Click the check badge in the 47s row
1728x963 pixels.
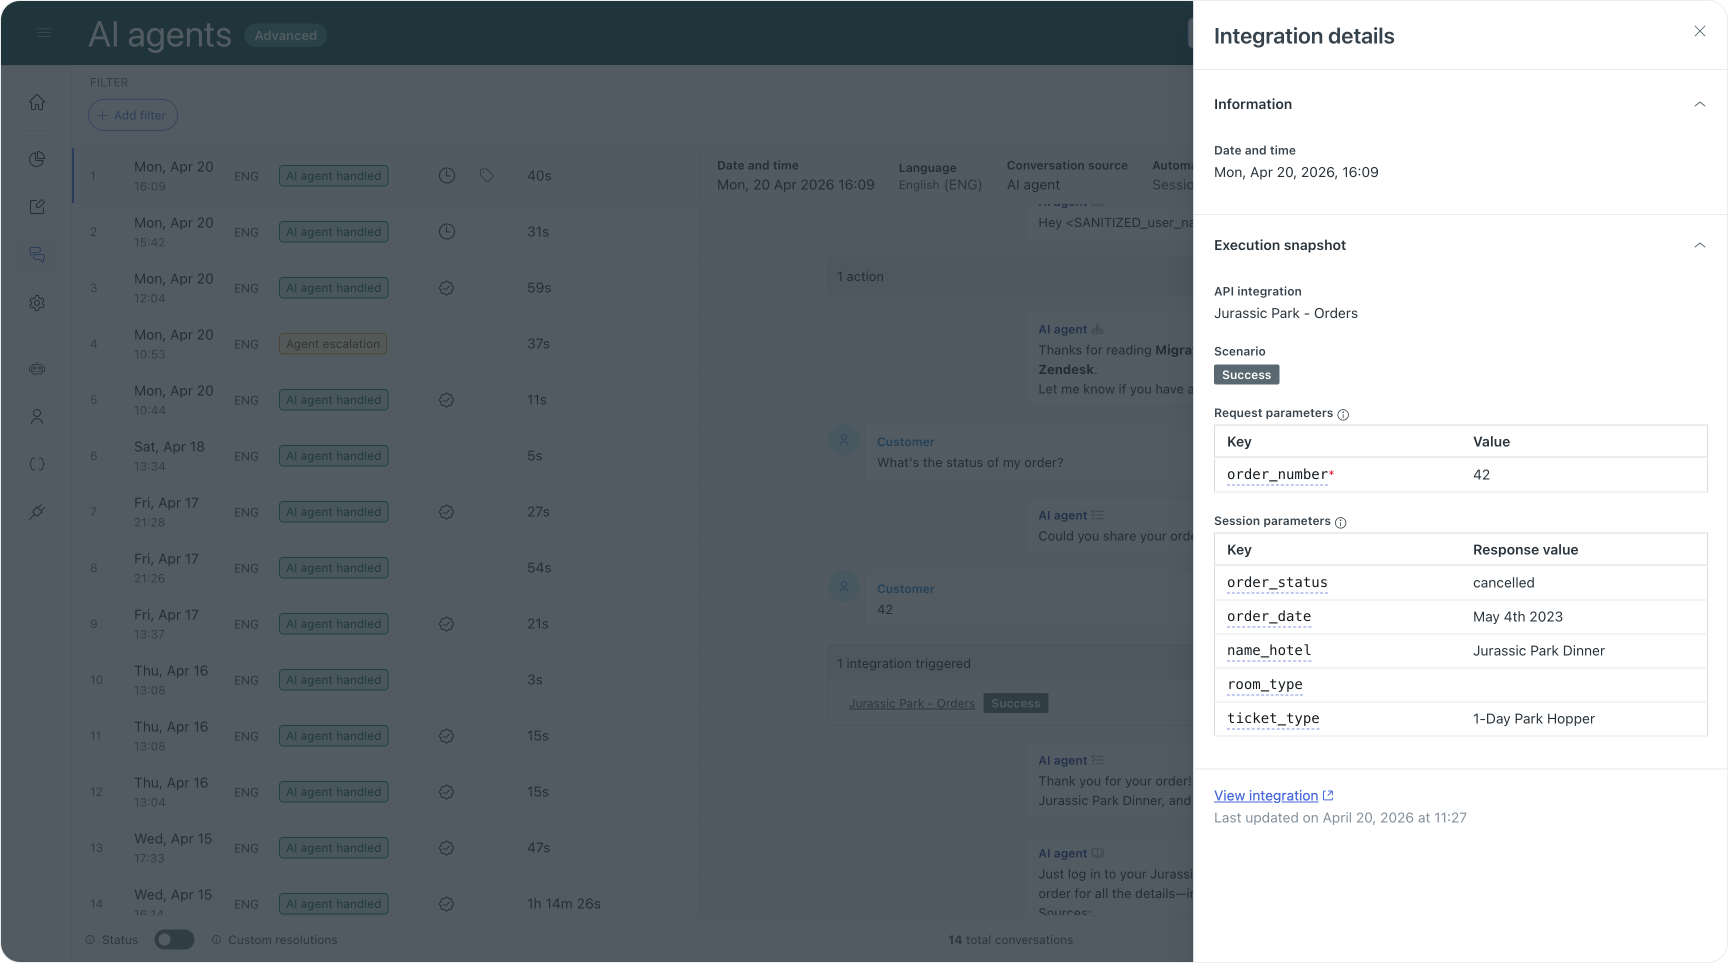coord(447,848)
